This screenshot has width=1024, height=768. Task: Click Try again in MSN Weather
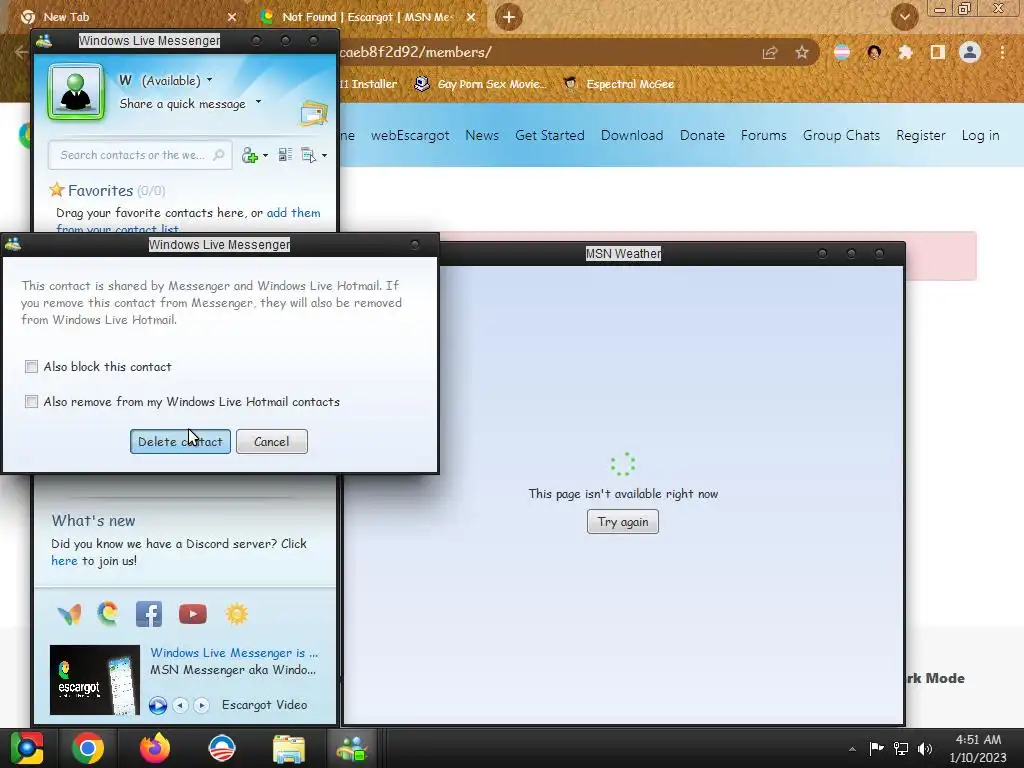coord(623,522)
